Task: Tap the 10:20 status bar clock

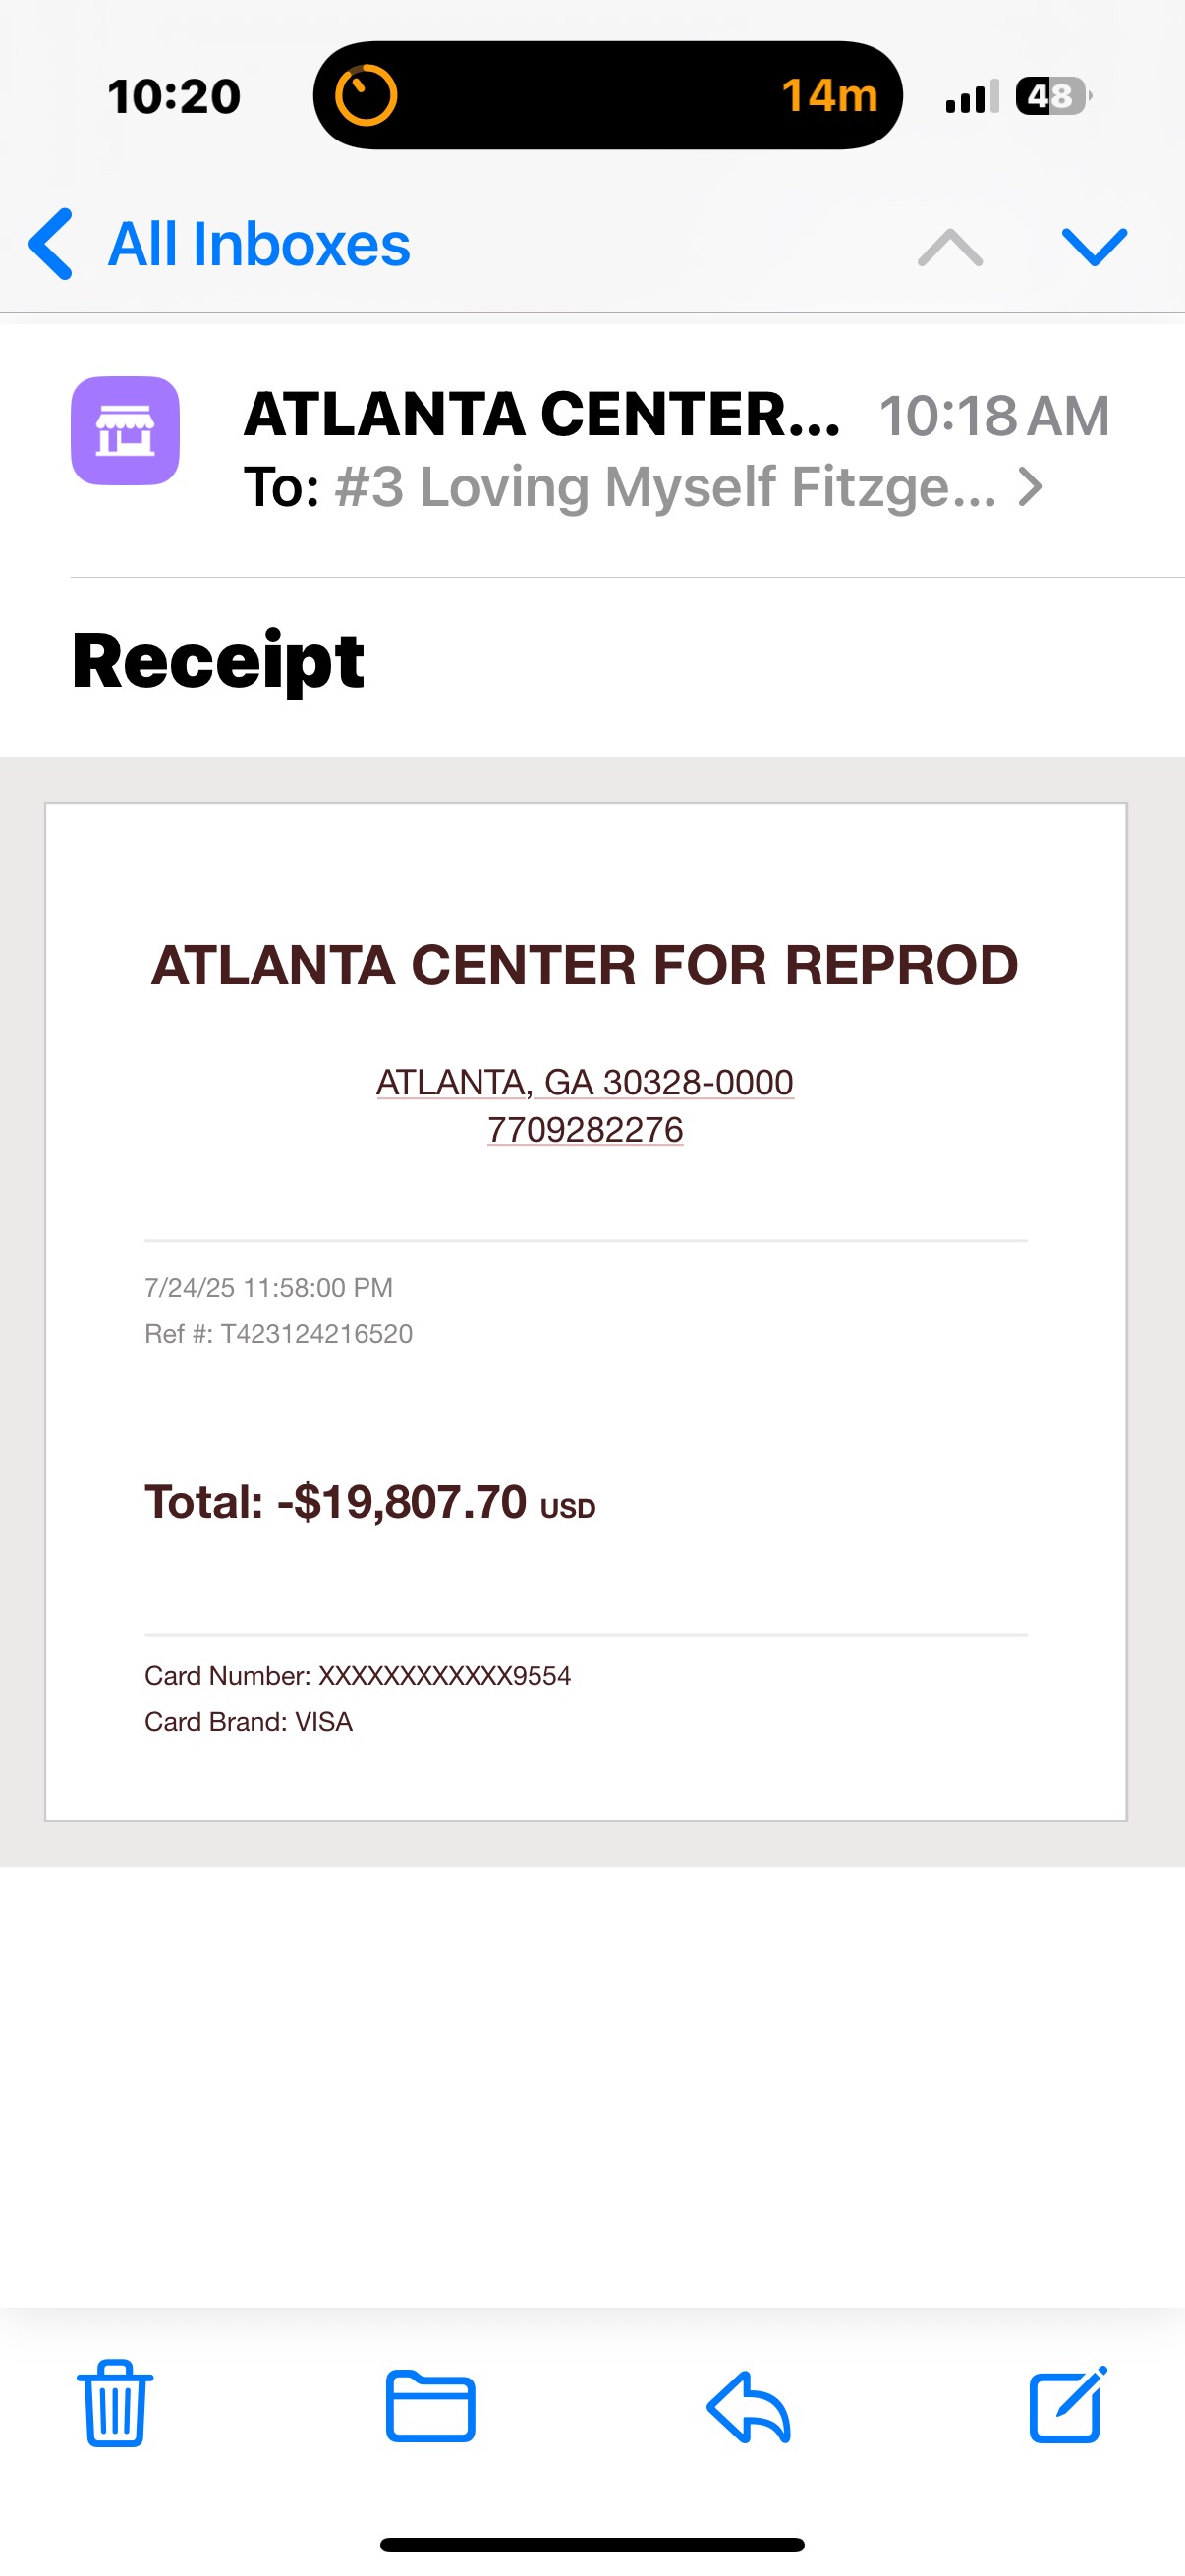Action: 174,97
